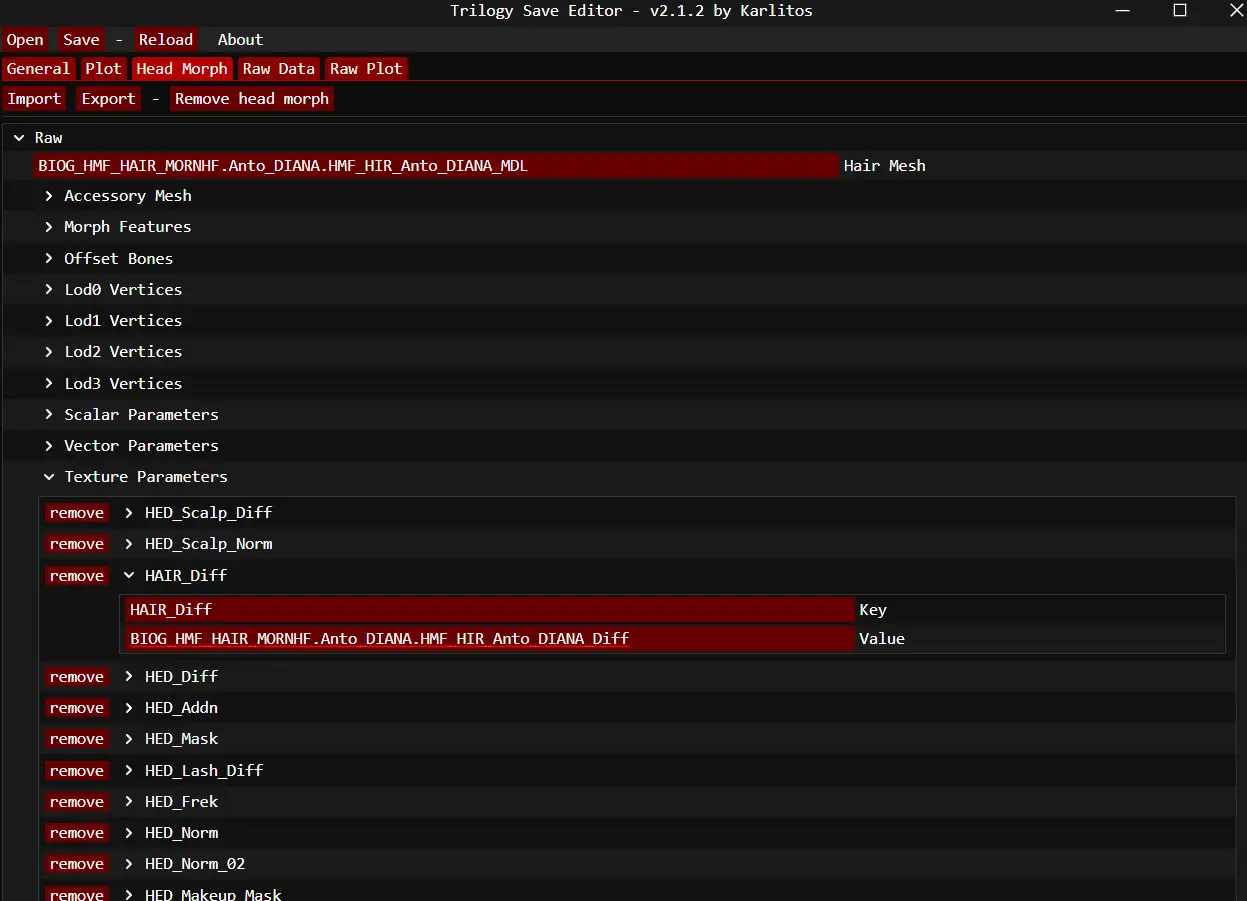
Task: Switch to the General tab
Action: click(38, 69)
